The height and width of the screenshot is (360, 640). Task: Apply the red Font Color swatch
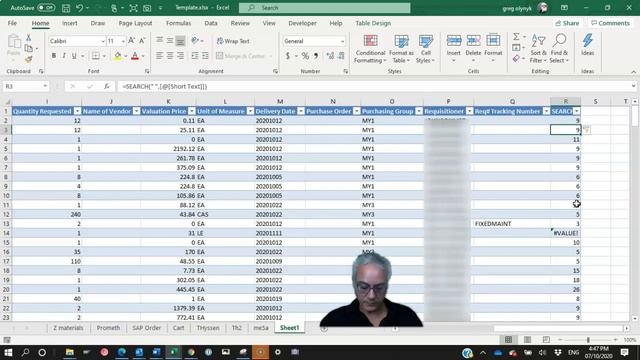coord(135,56)
